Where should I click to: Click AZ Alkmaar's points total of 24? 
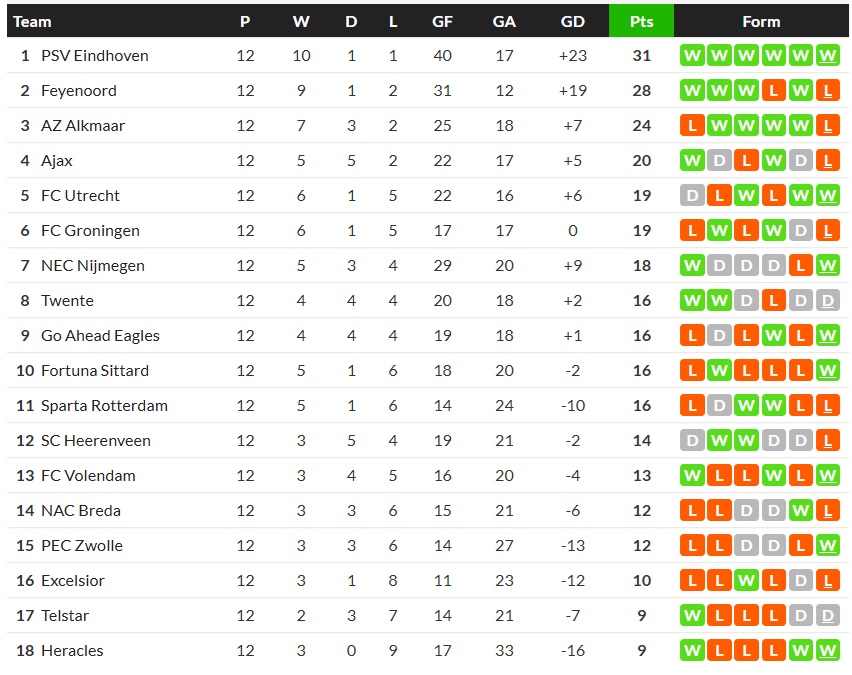click(641, 126)
